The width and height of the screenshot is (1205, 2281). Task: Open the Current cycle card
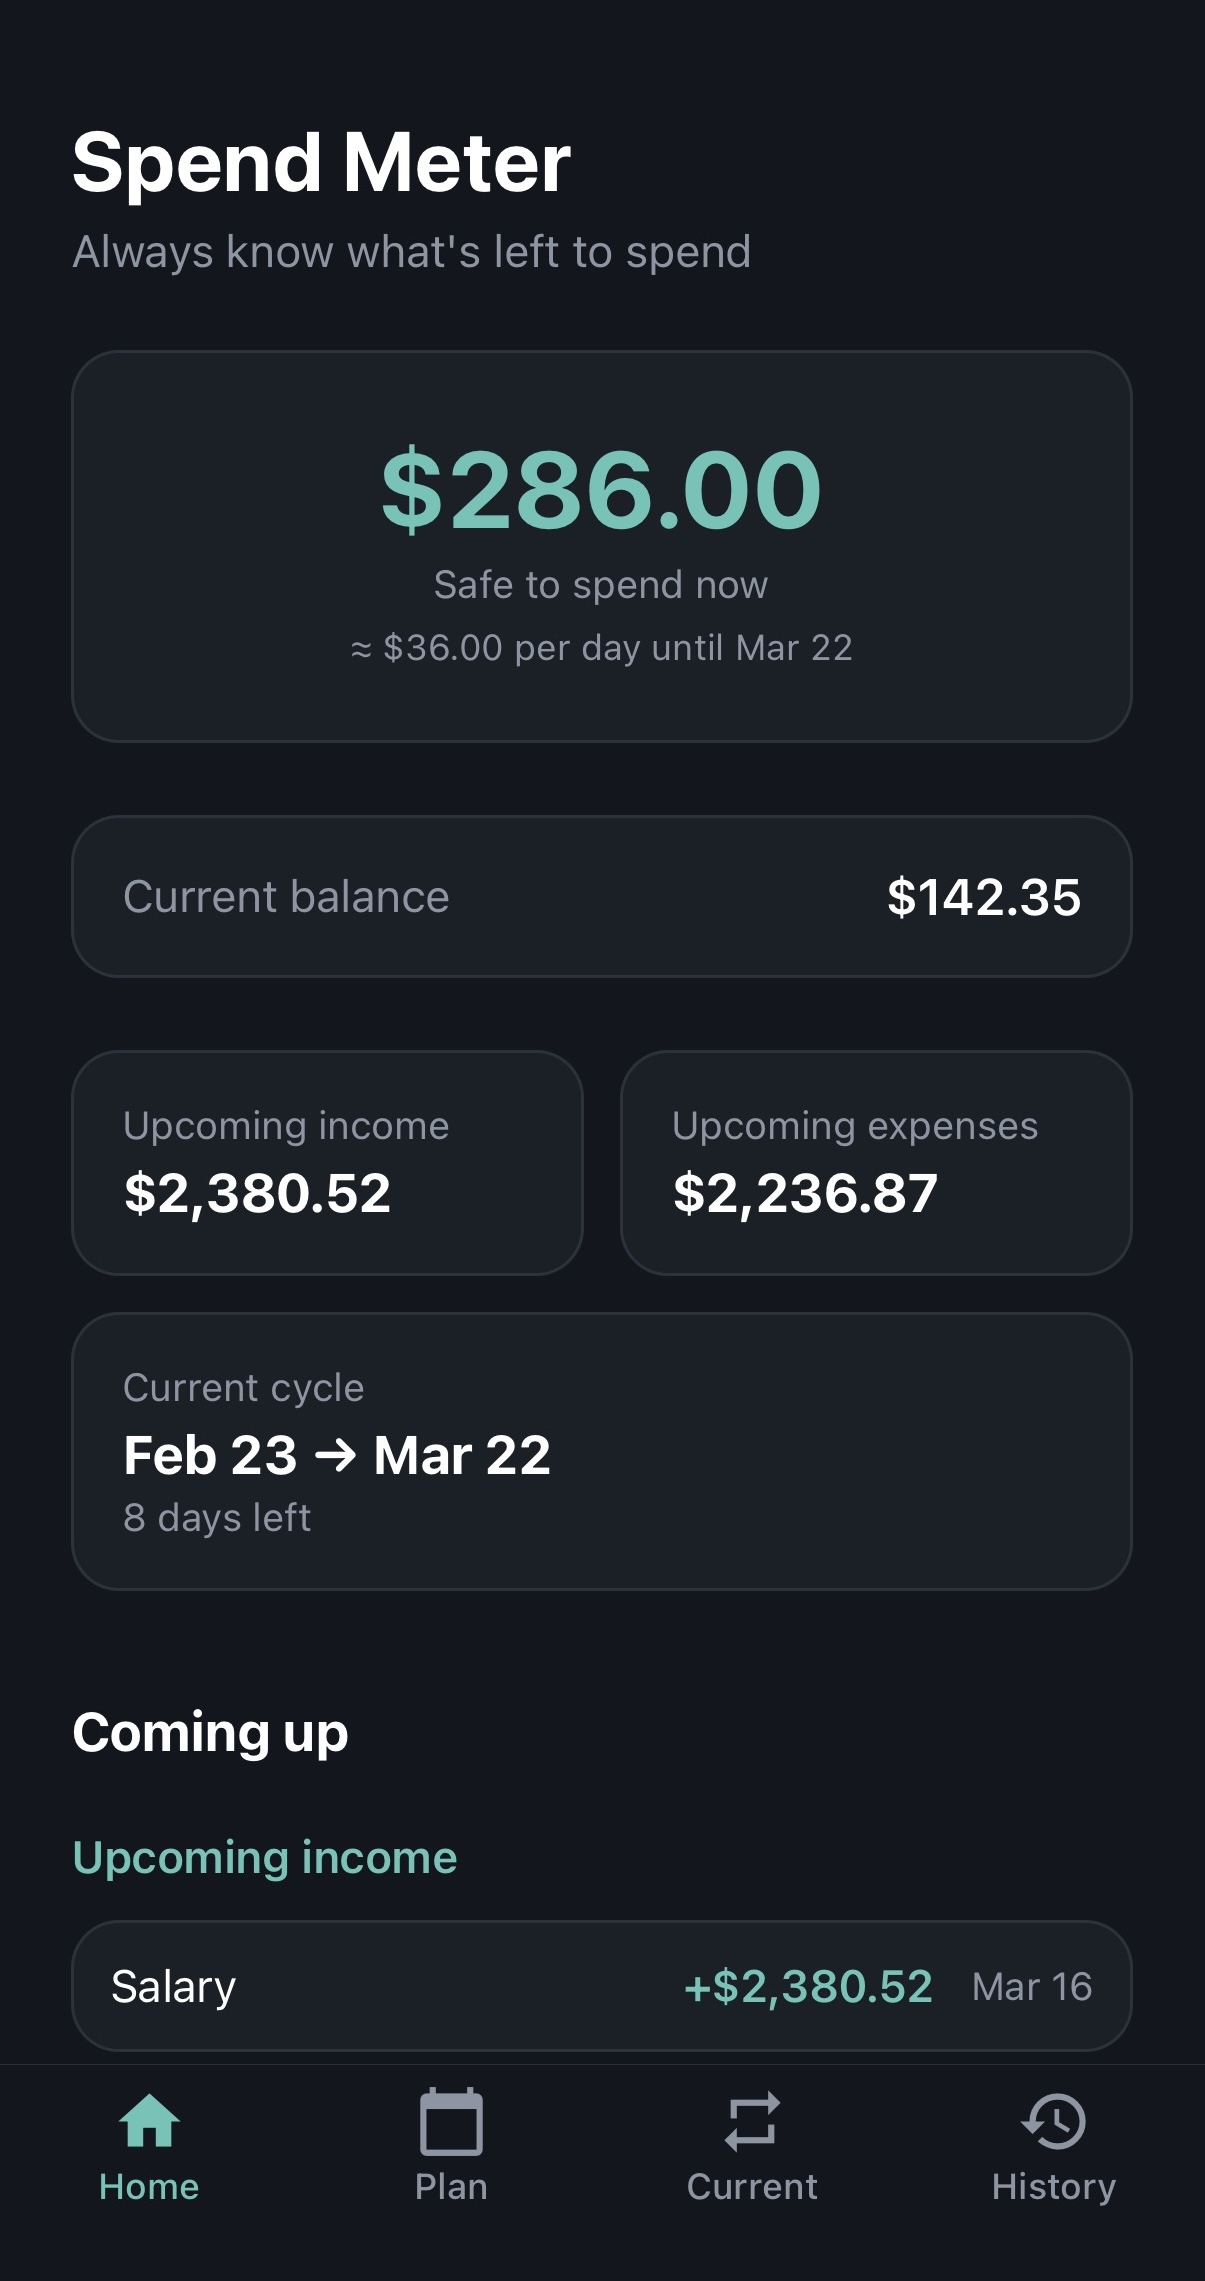601,1451
